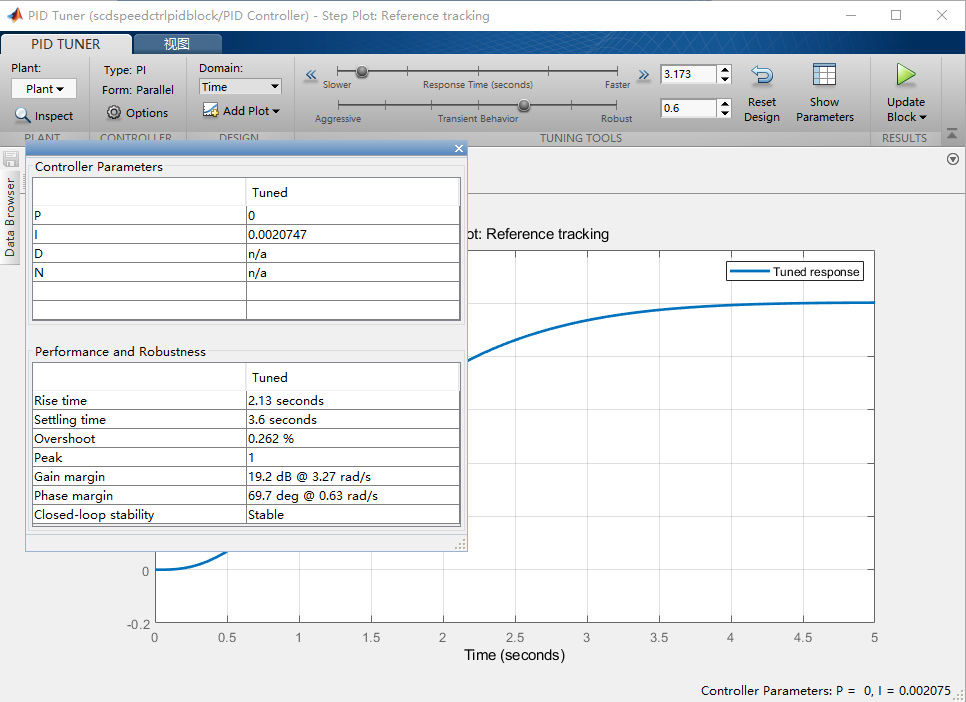The width and height of the screenshot is (966, 702).
Task: Click the double-chevron toward Slower
Action: [x=311, y=73]
